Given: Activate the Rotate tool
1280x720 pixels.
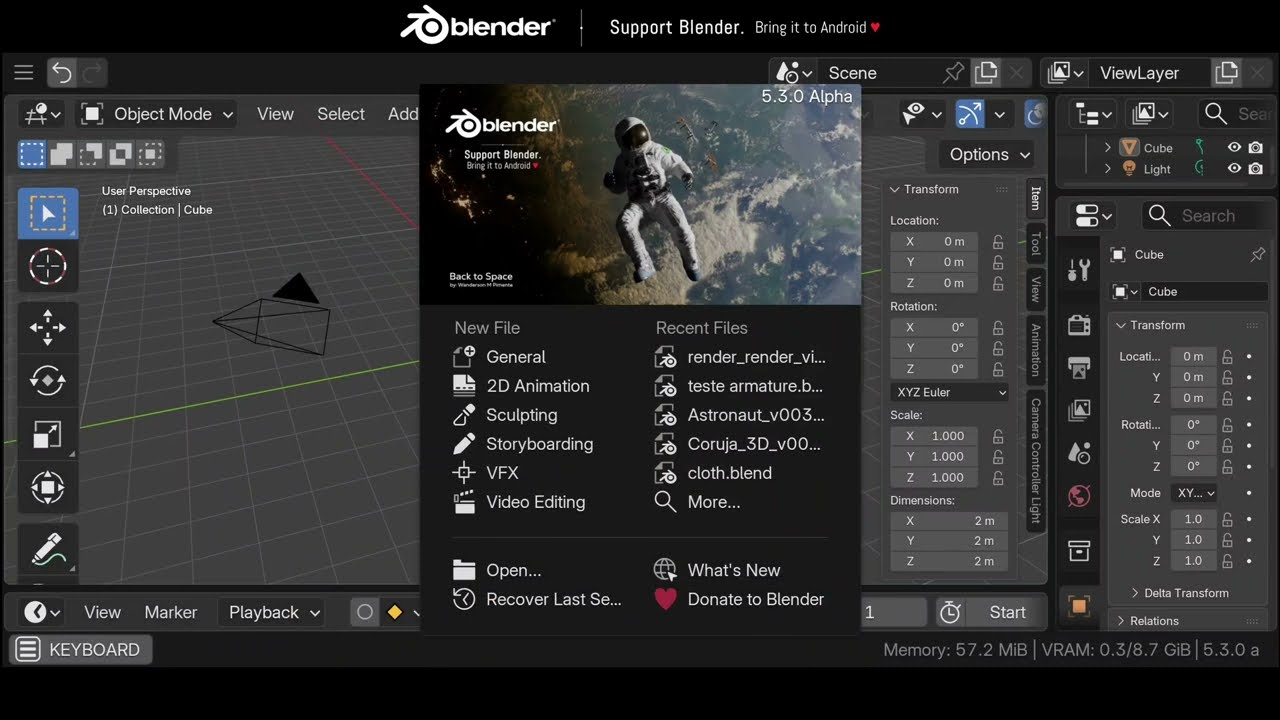Looking at the screenshot, I should tap(47, 381).
